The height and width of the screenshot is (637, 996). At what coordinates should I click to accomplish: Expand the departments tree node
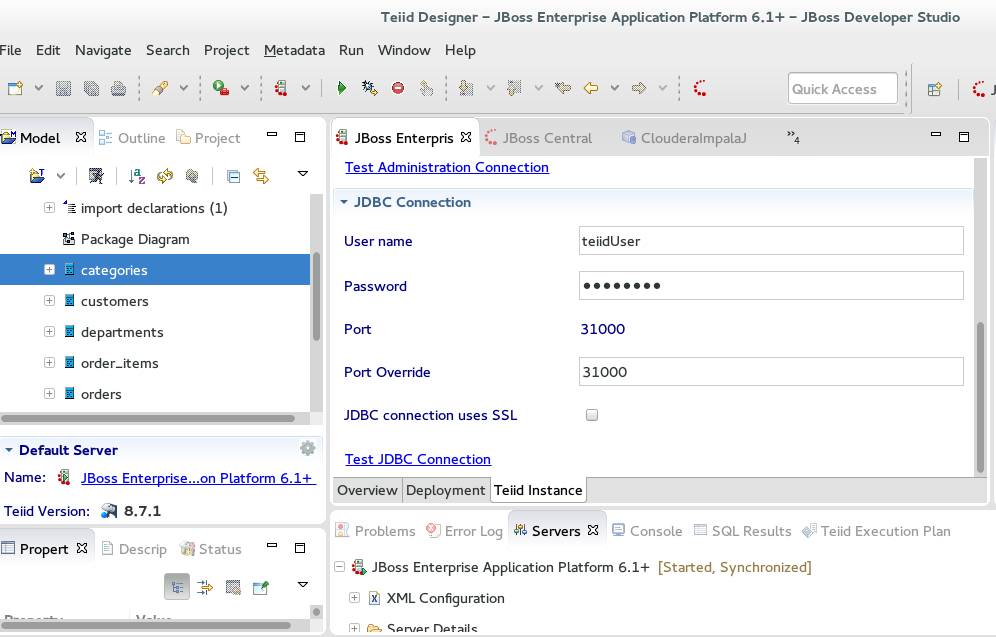click(x=49, y=332)
